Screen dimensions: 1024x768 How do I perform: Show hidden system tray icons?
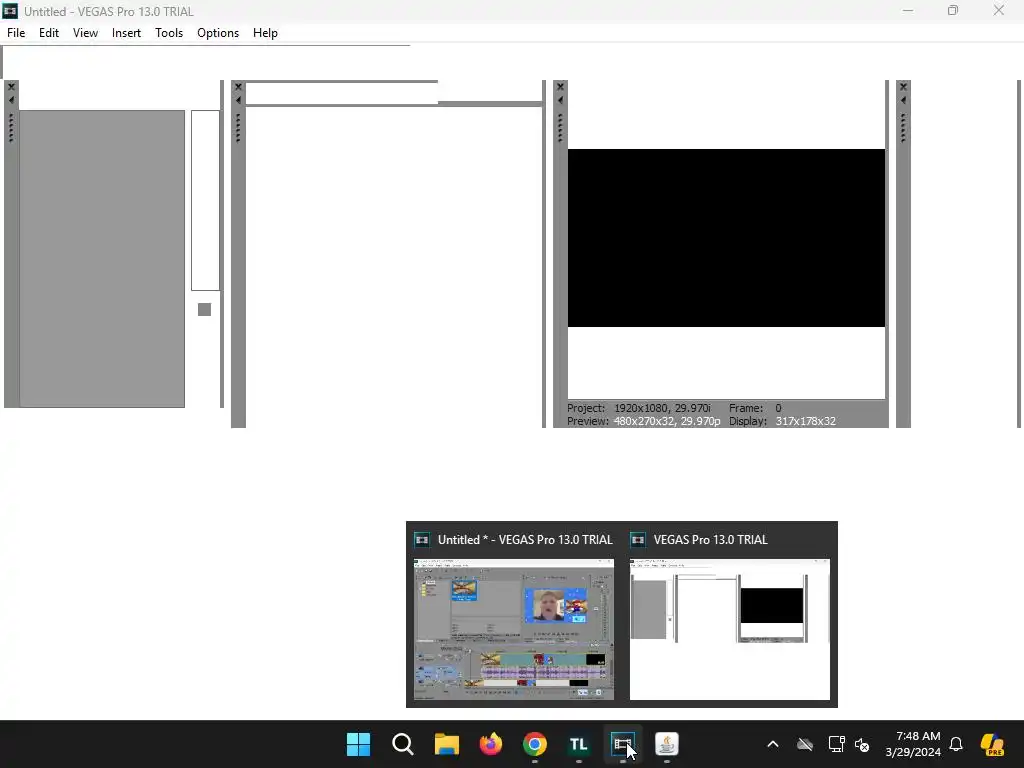(x=773, y=744)
